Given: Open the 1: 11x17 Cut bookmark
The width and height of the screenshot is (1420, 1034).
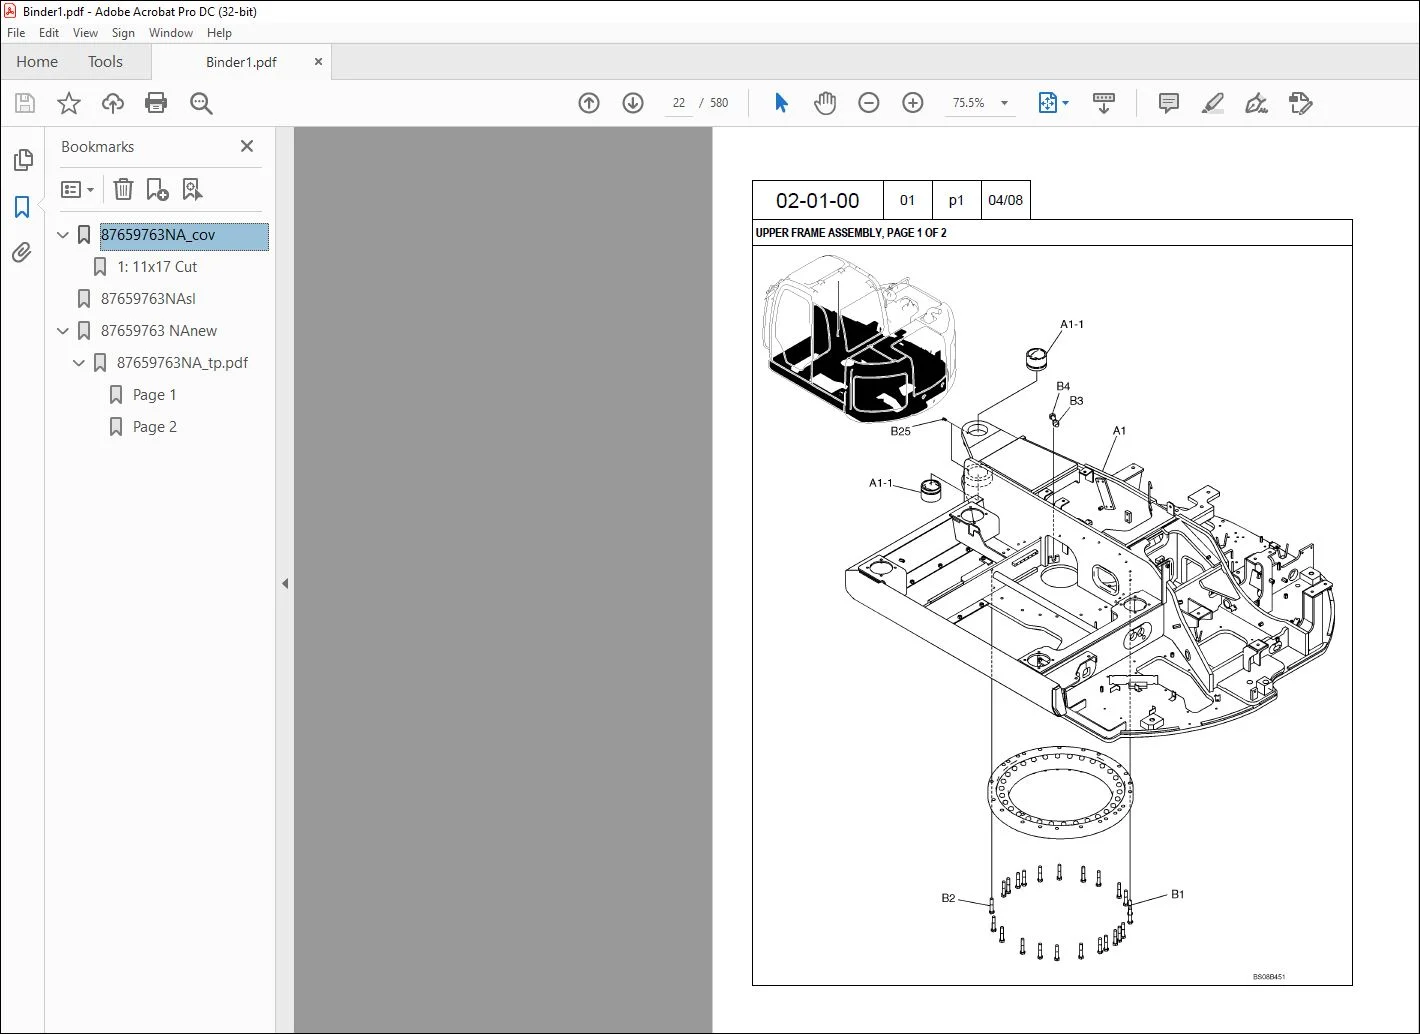Looking at the screenshot, I should point(157,267).
